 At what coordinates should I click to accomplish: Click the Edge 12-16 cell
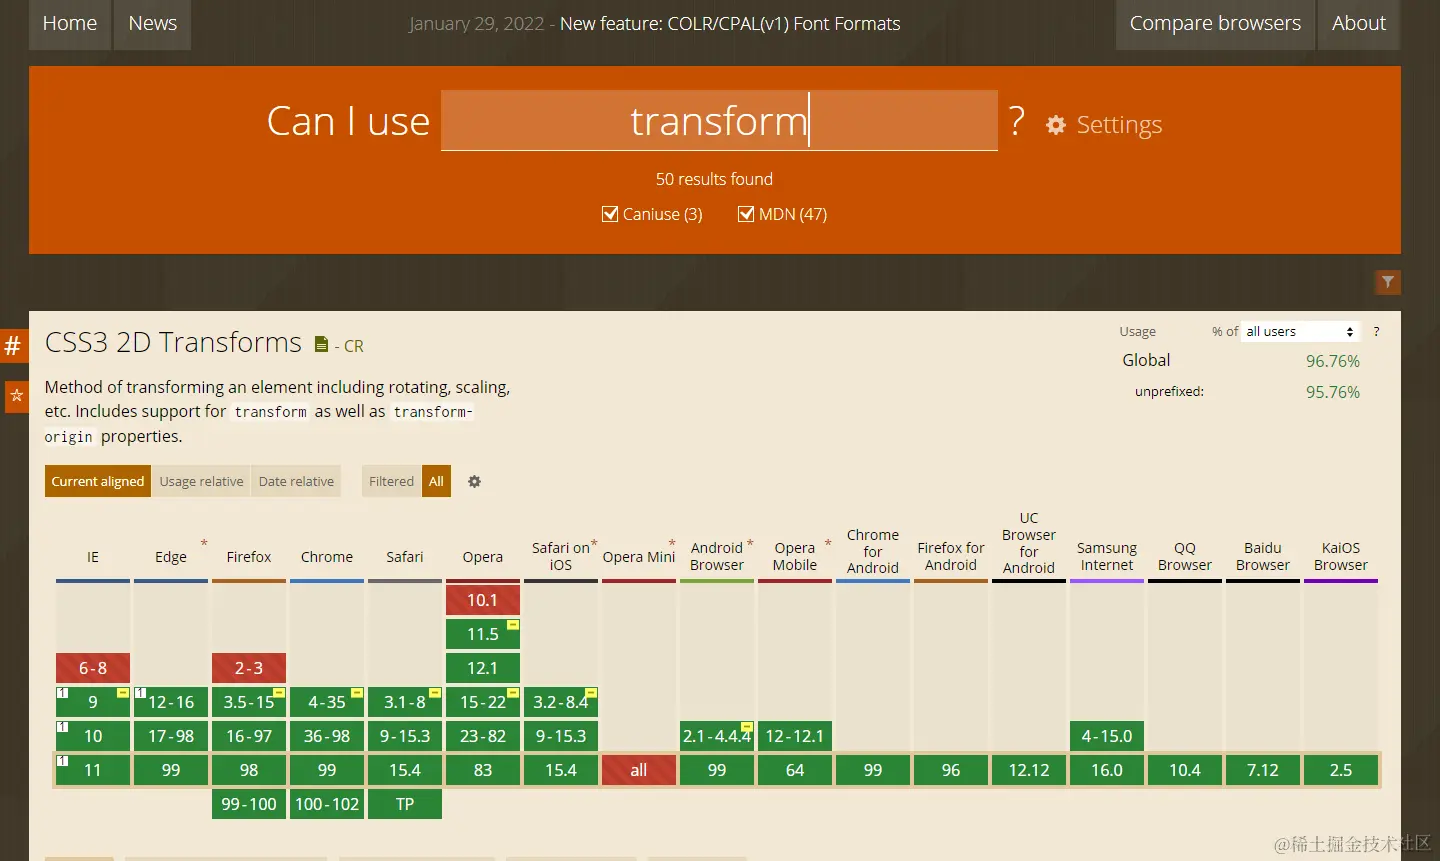pyautogui.click(x=171, y=702)
